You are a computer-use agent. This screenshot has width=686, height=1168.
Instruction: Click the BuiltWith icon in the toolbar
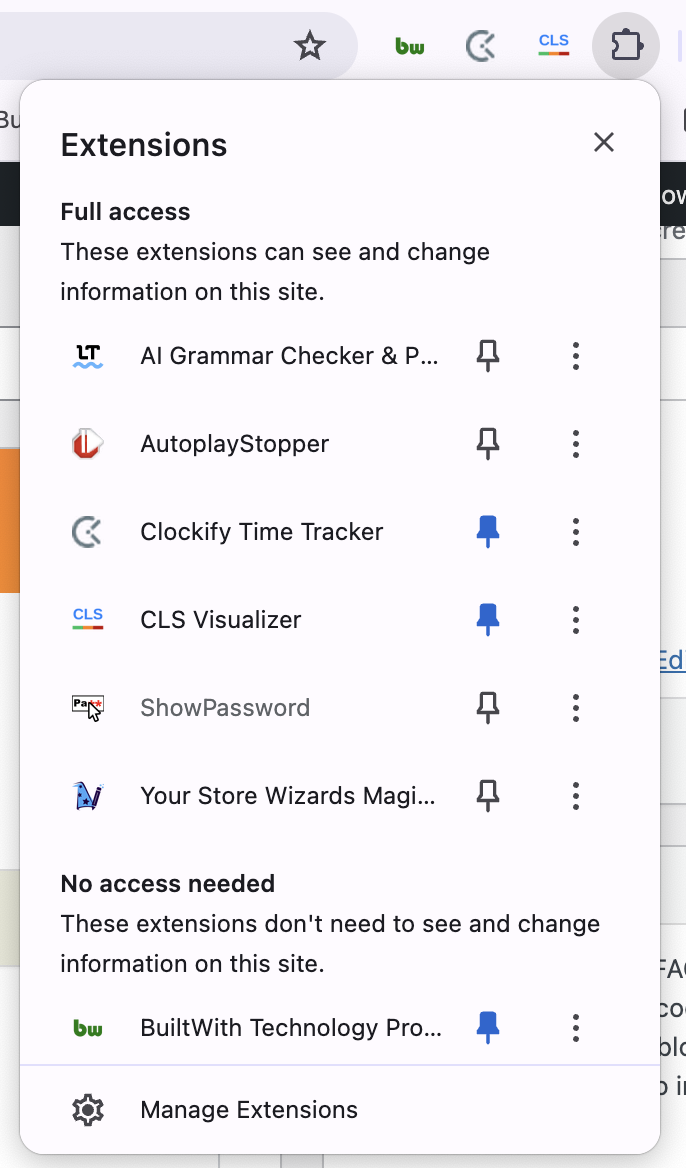409,45
